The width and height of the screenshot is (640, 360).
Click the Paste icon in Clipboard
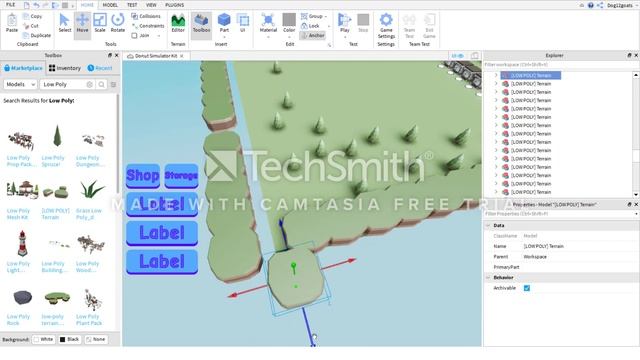(x=12, y=23)
